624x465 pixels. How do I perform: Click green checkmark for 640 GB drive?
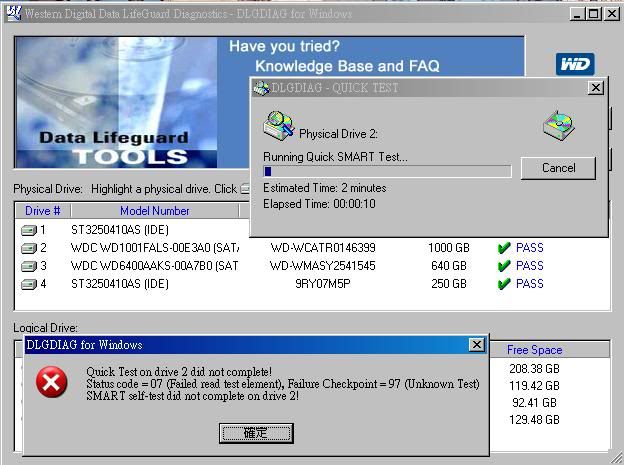click(x=504, y=266)
